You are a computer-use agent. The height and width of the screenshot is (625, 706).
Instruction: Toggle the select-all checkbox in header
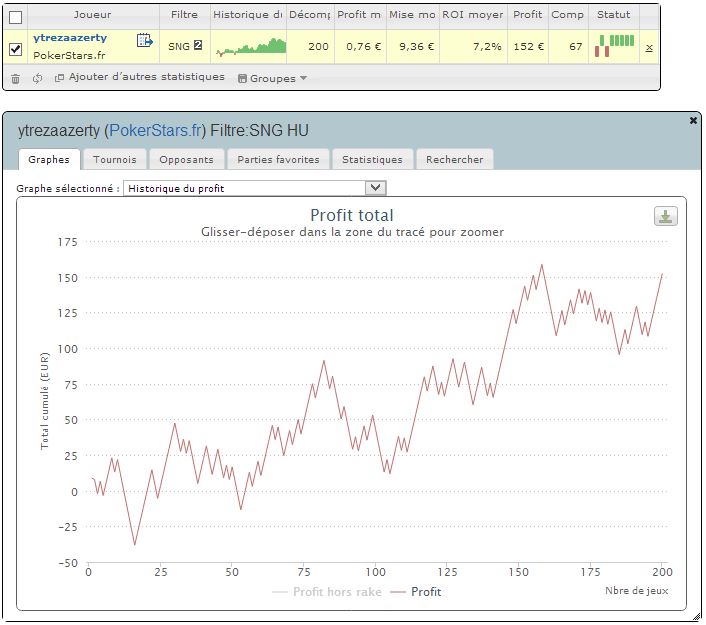tap(15, 18)
